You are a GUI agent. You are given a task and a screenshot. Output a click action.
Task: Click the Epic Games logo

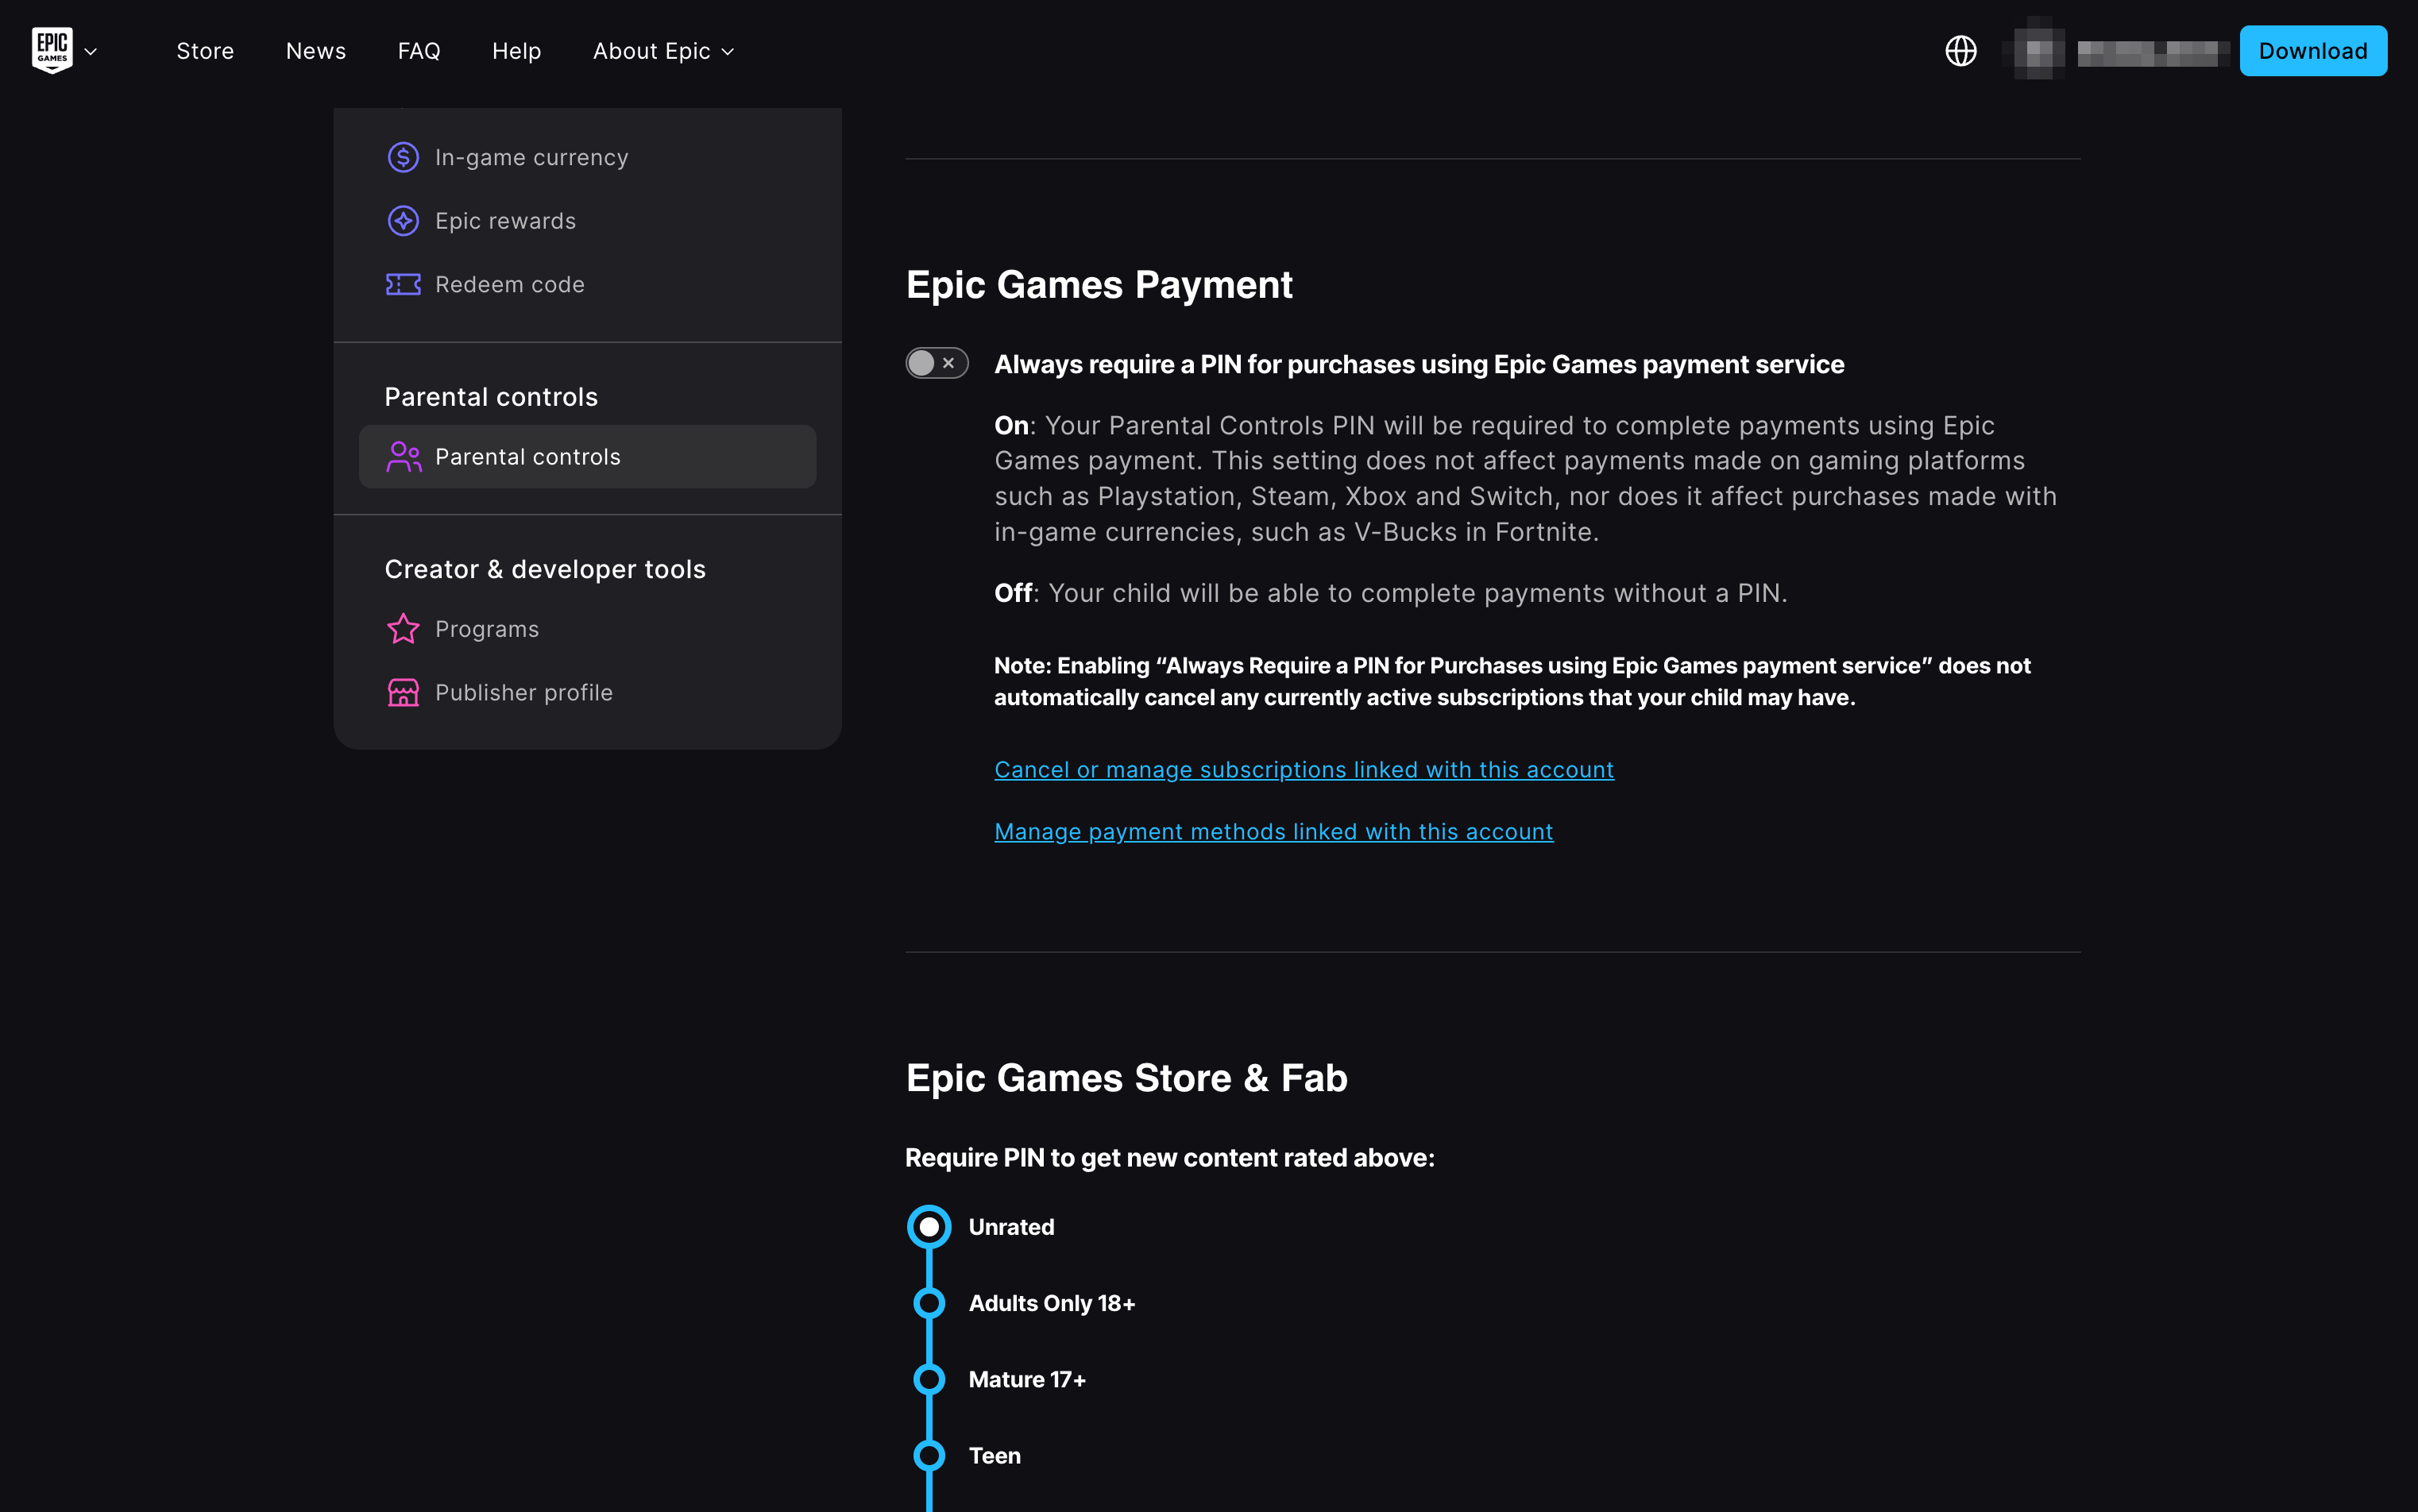52,50
